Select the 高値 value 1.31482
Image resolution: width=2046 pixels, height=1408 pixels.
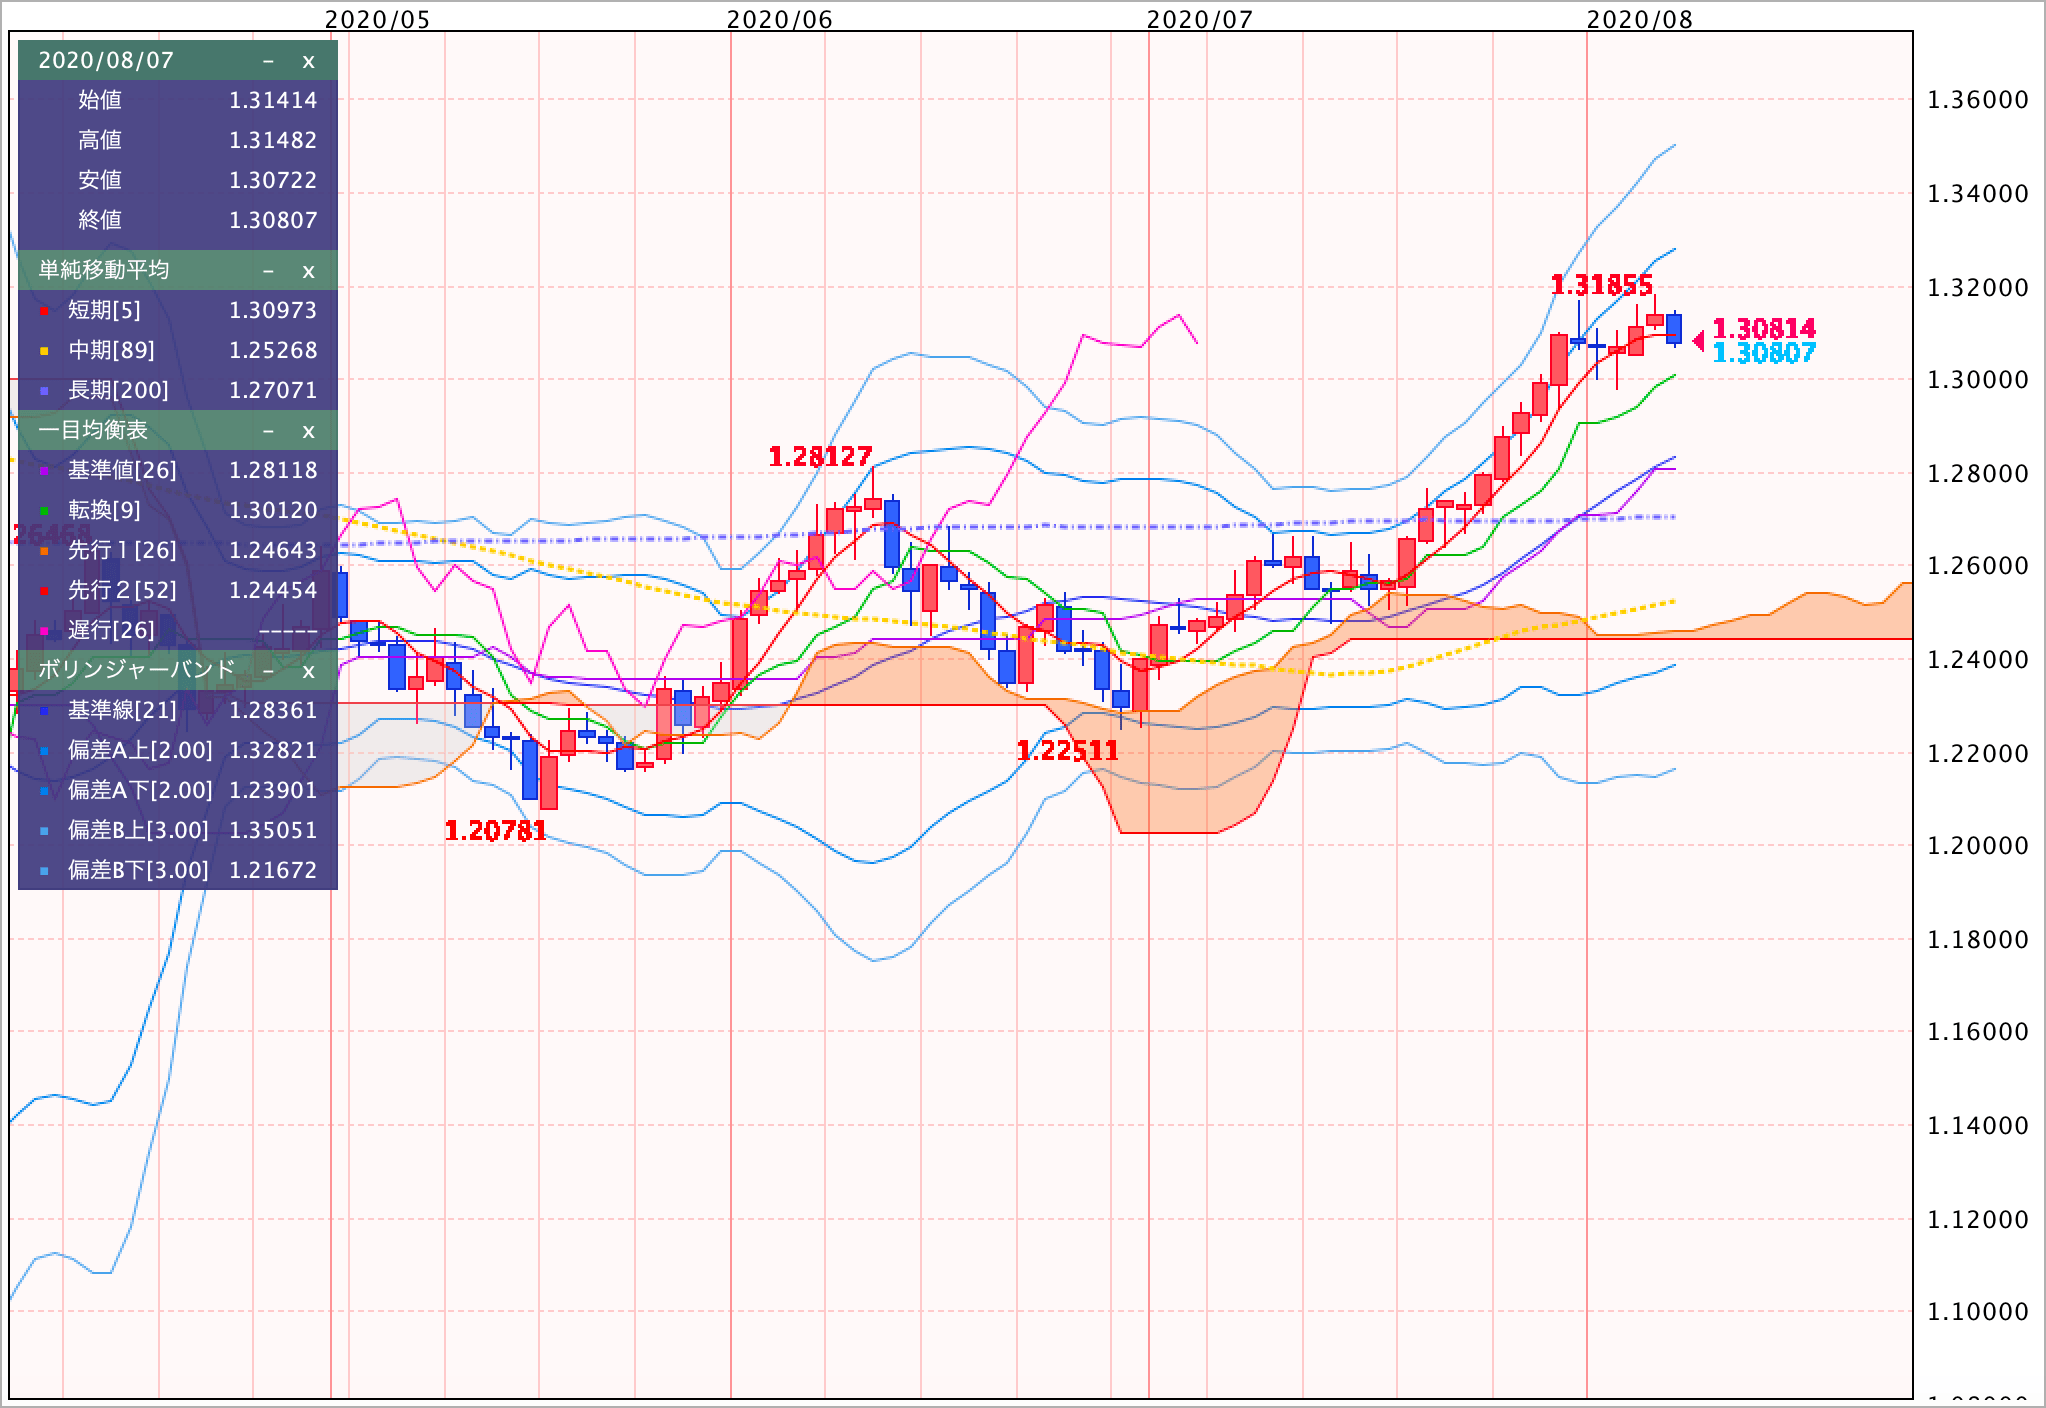pos(273,141)
